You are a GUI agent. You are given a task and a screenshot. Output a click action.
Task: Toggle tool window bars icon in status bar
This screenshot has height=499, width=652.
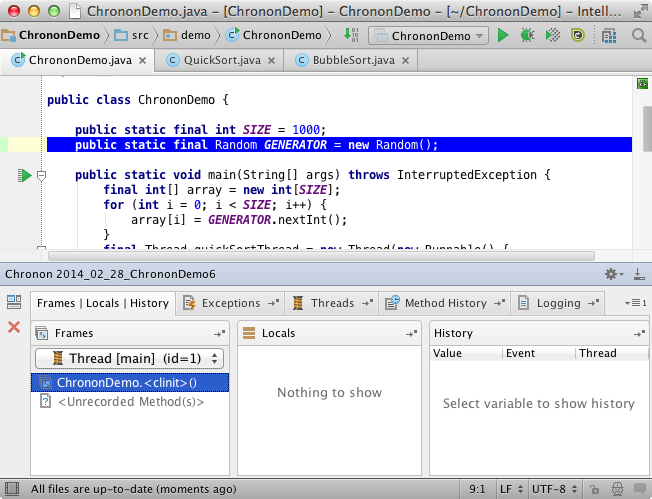pyautogui.click(x=12, y=489)
